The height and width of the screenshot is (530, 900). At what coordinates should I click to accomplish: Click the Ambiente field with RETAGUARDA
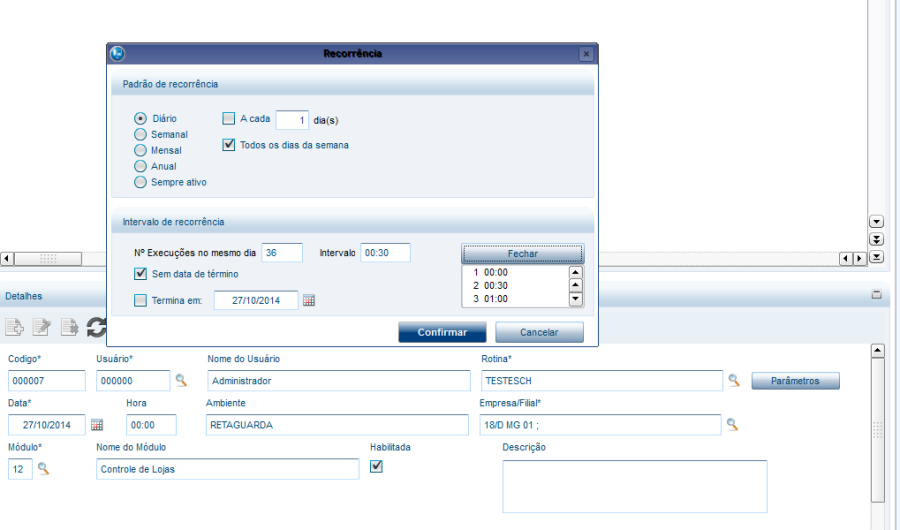click(x=337, y=425)
